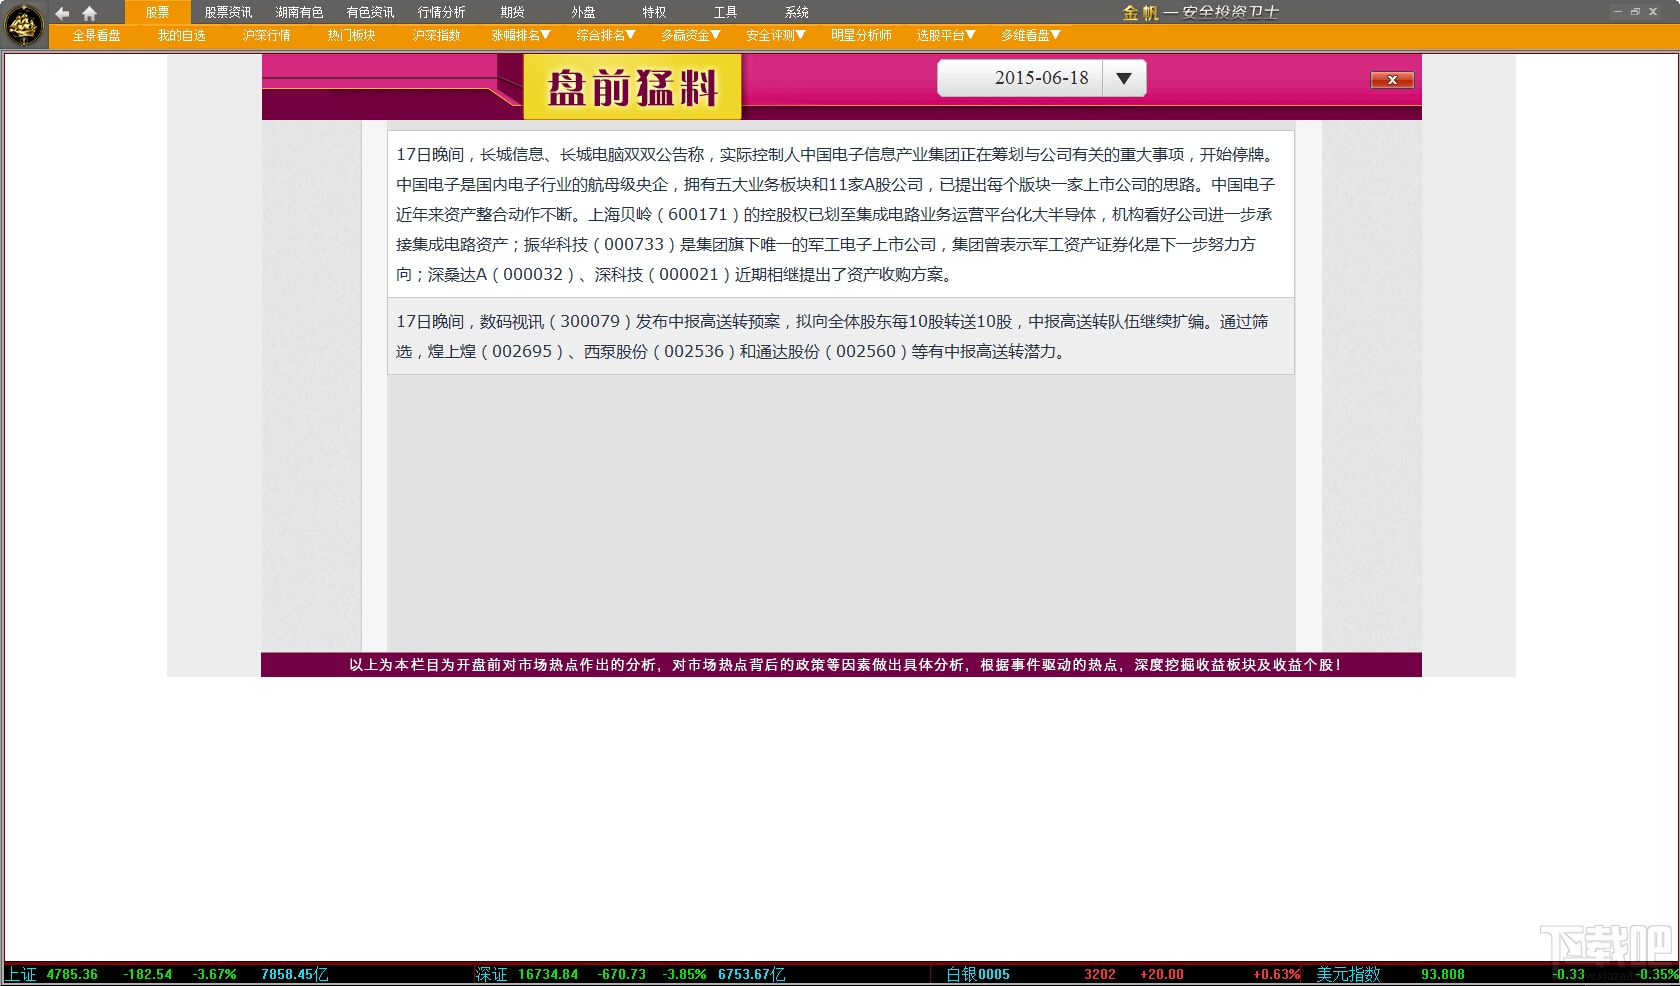Open the 特权 menu

click(654, 12)
